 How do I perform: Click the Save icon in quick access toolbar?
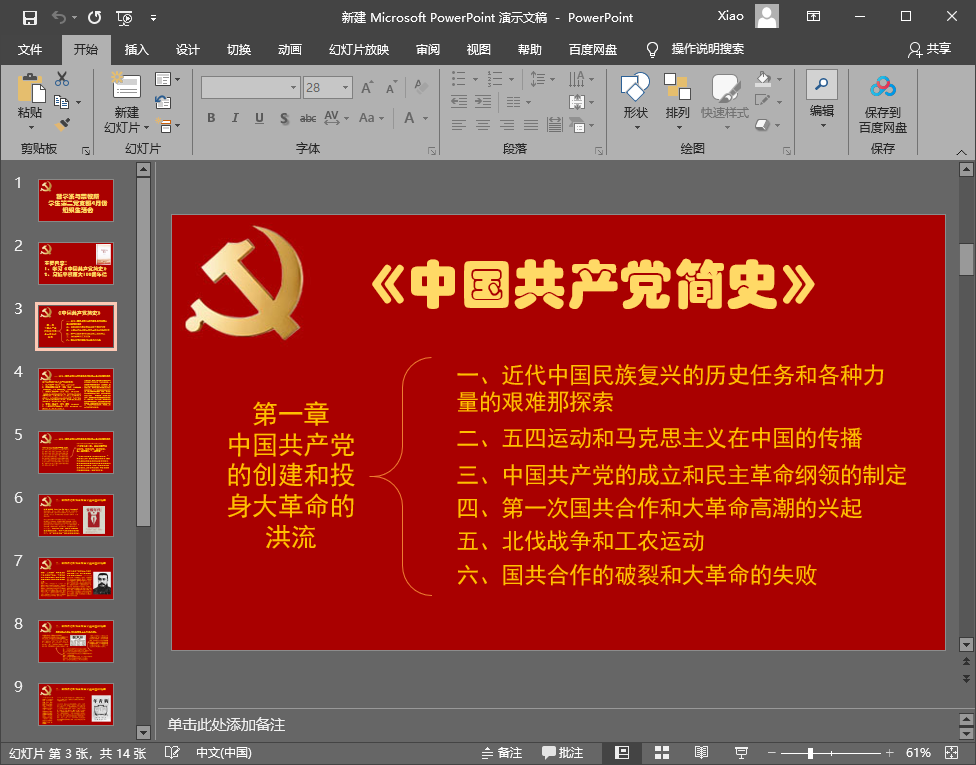pos(29,17)
